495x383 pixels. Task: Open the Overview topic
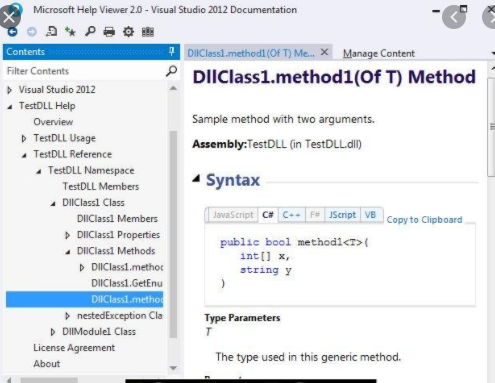[53, 122]
